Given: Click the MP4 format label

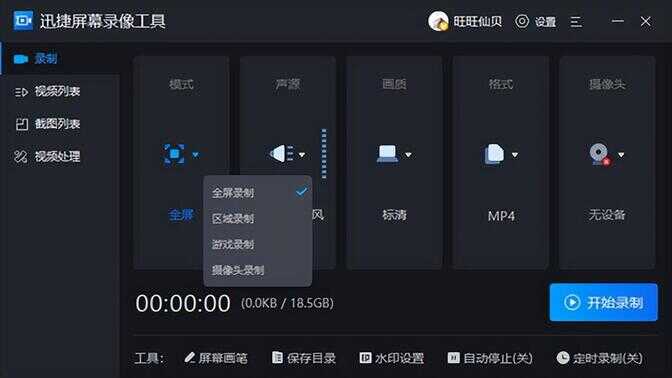Looking at the screenshot, I should [x=501, y=216].
